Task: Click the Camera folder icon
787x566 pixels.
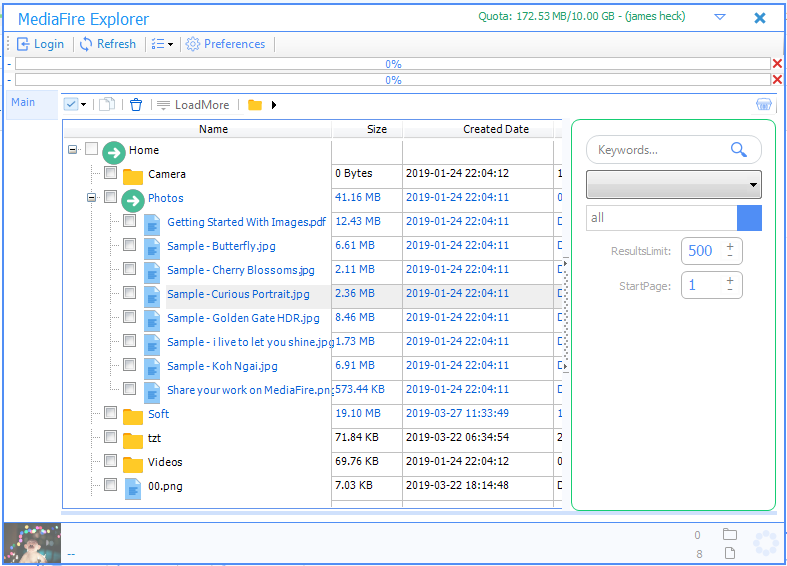Action: pos(133,177)
